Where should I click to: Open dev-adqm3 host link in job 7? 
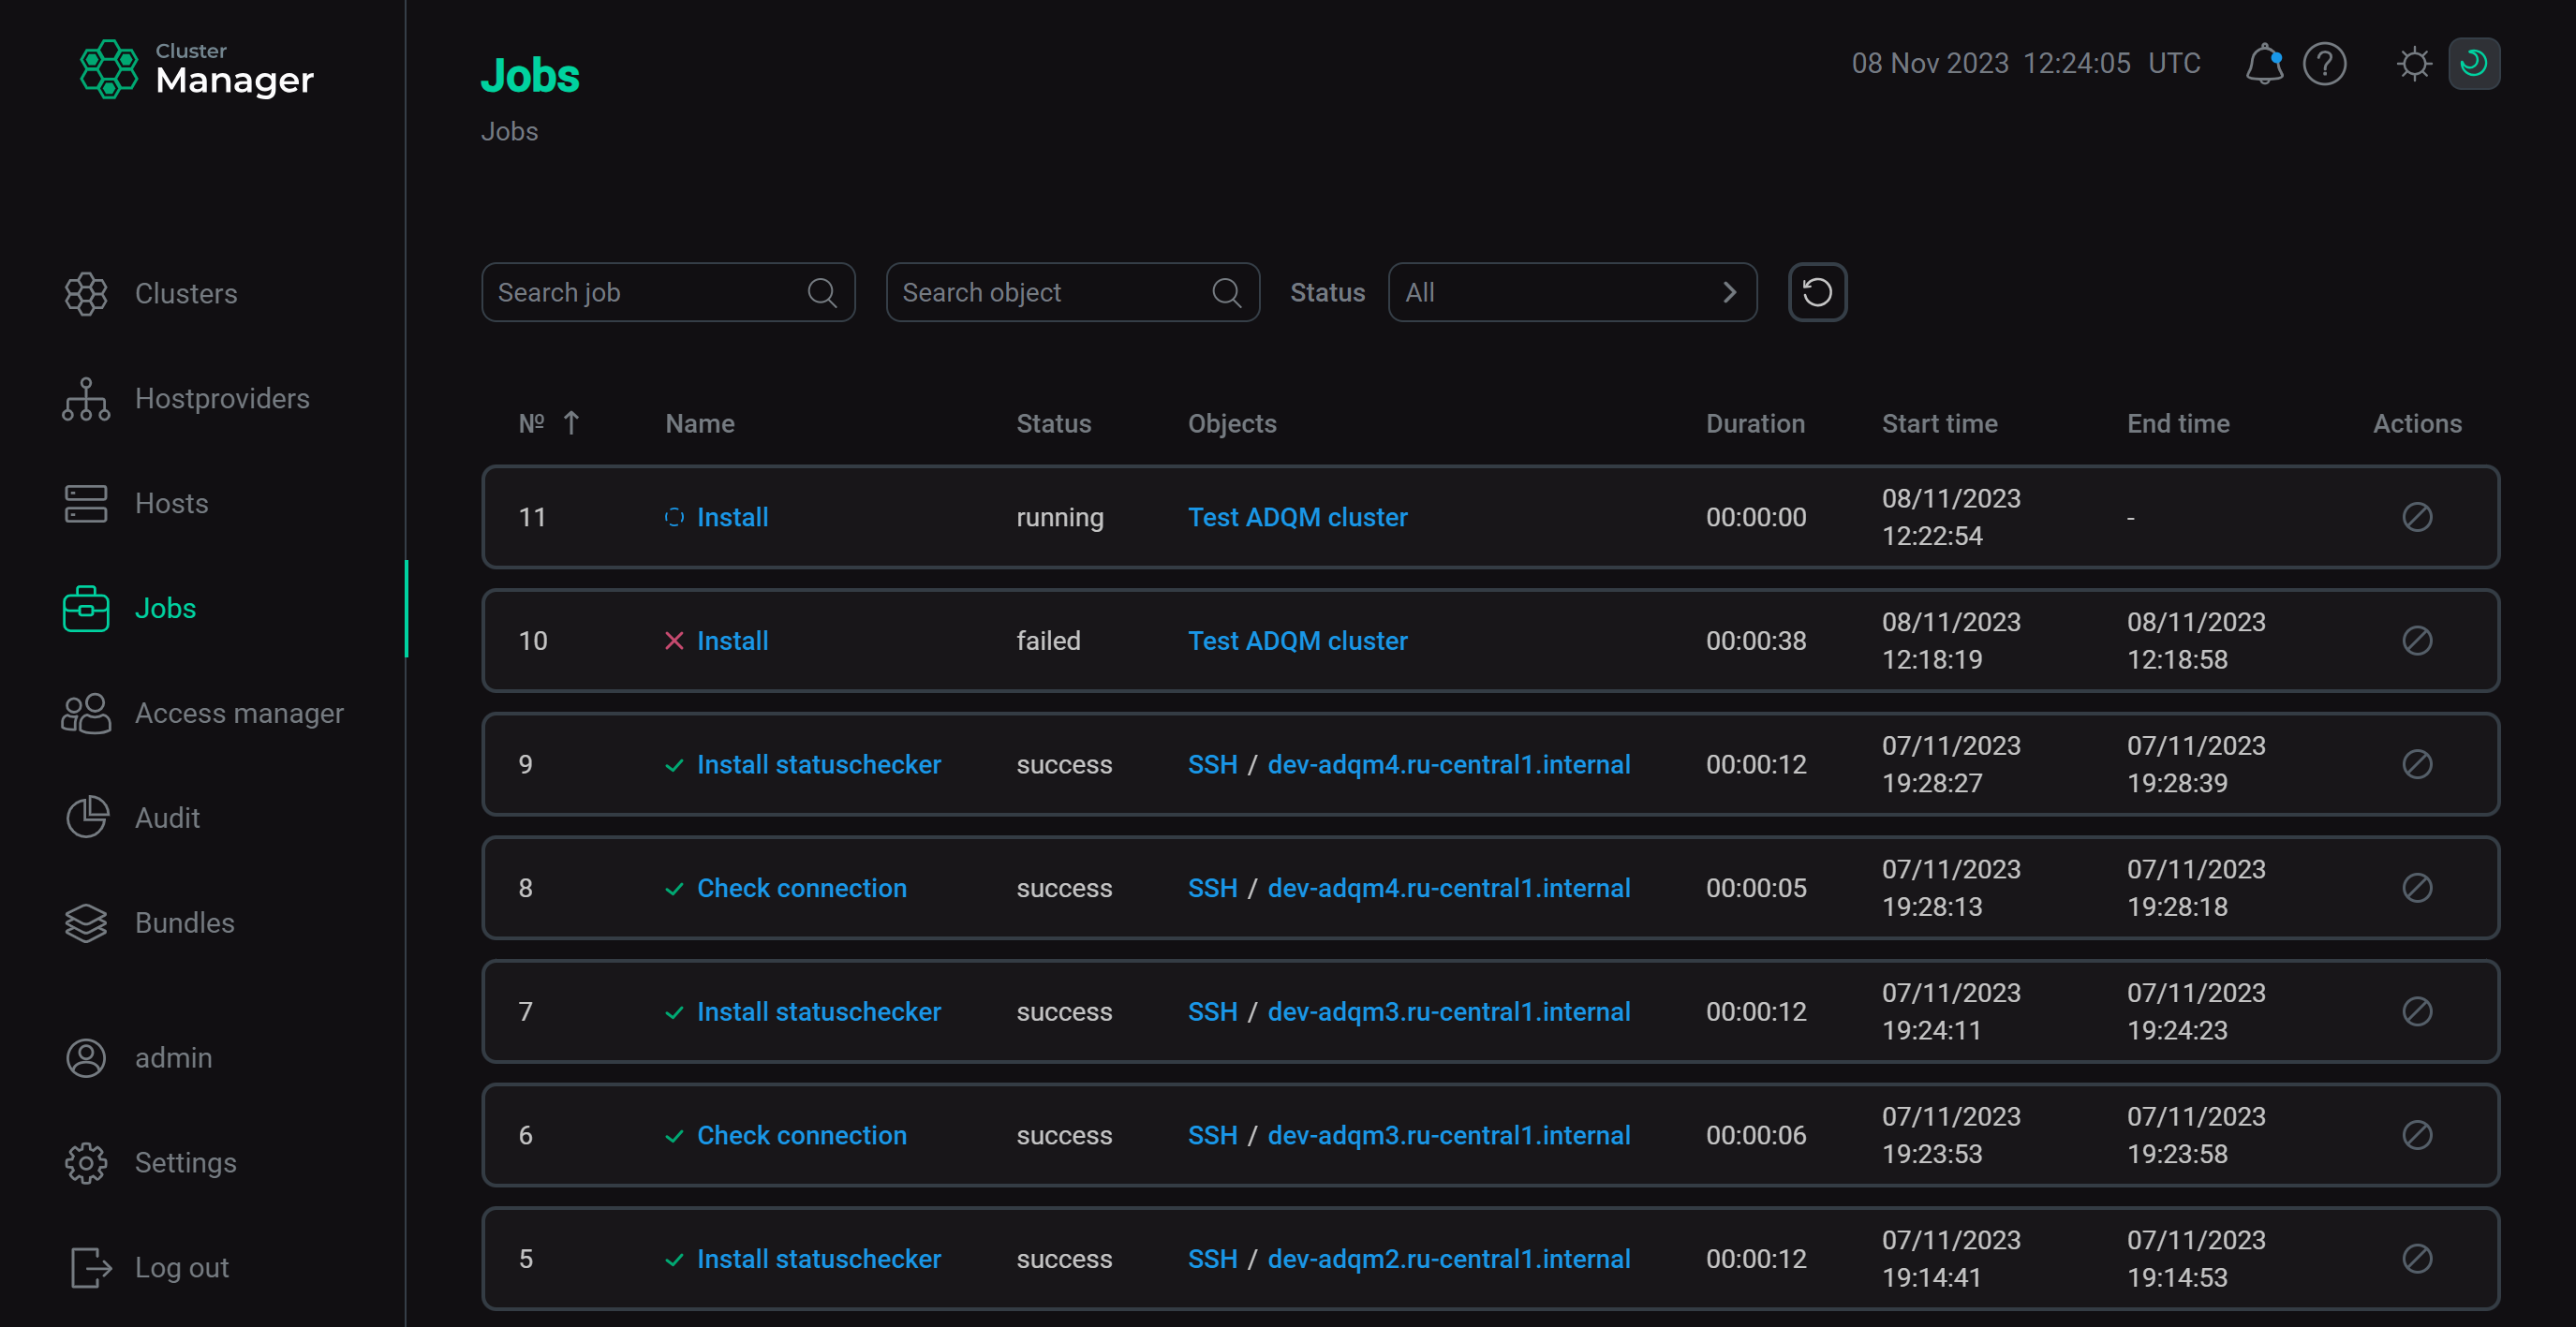click(x=1448, y=1011)
